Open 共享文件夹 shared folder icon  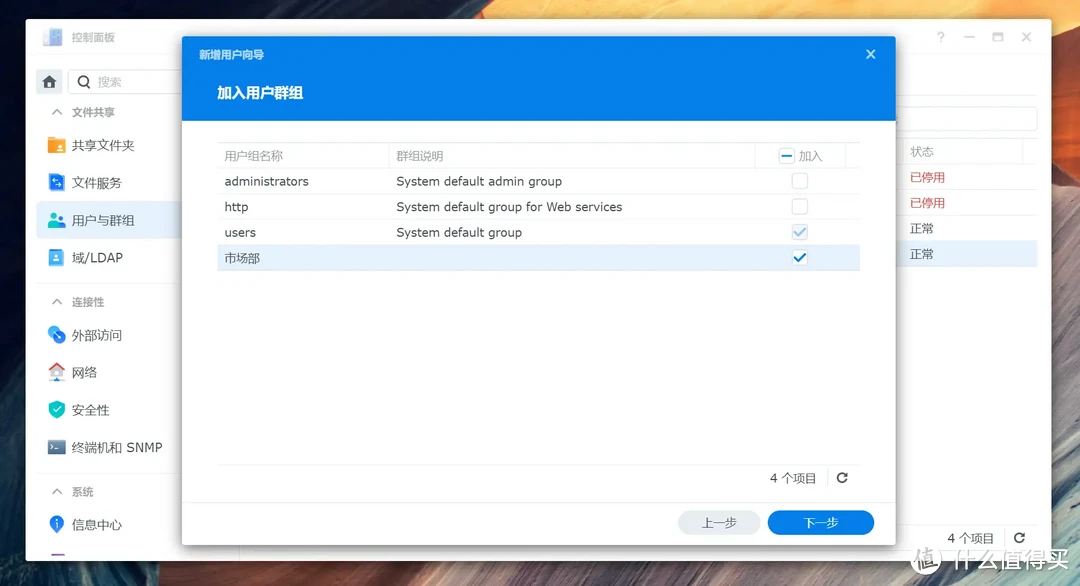point(57,145)
